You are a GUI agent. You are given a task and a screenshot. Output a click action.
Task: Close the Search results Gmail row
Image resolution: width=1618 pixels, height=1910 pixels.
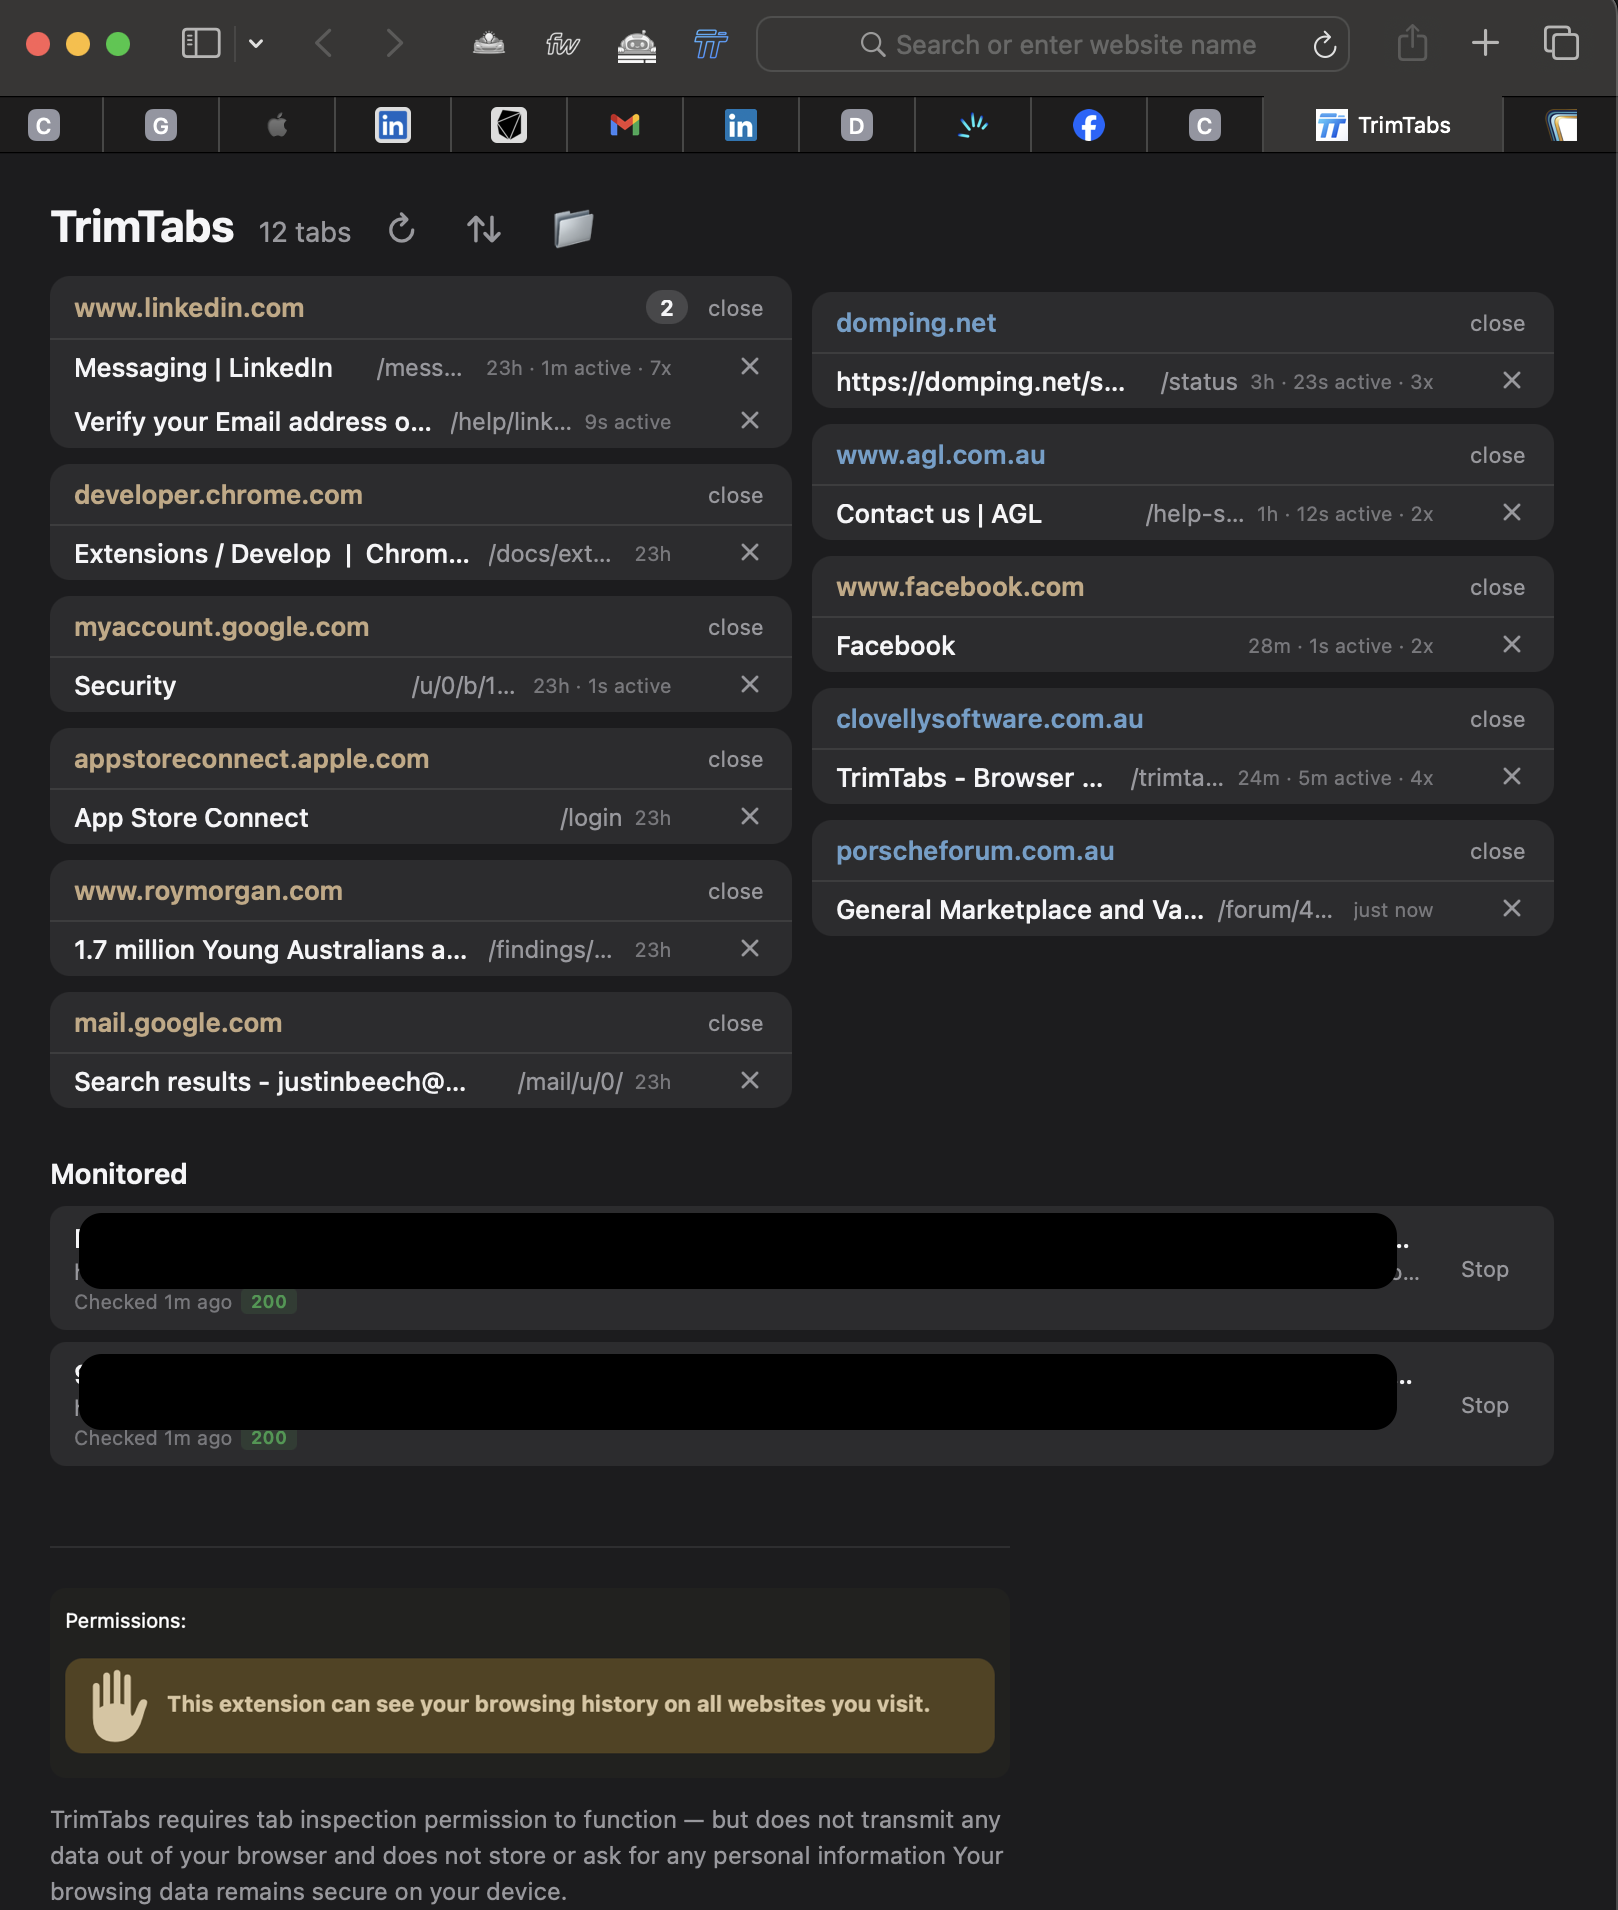click(x=750, y=1081)
